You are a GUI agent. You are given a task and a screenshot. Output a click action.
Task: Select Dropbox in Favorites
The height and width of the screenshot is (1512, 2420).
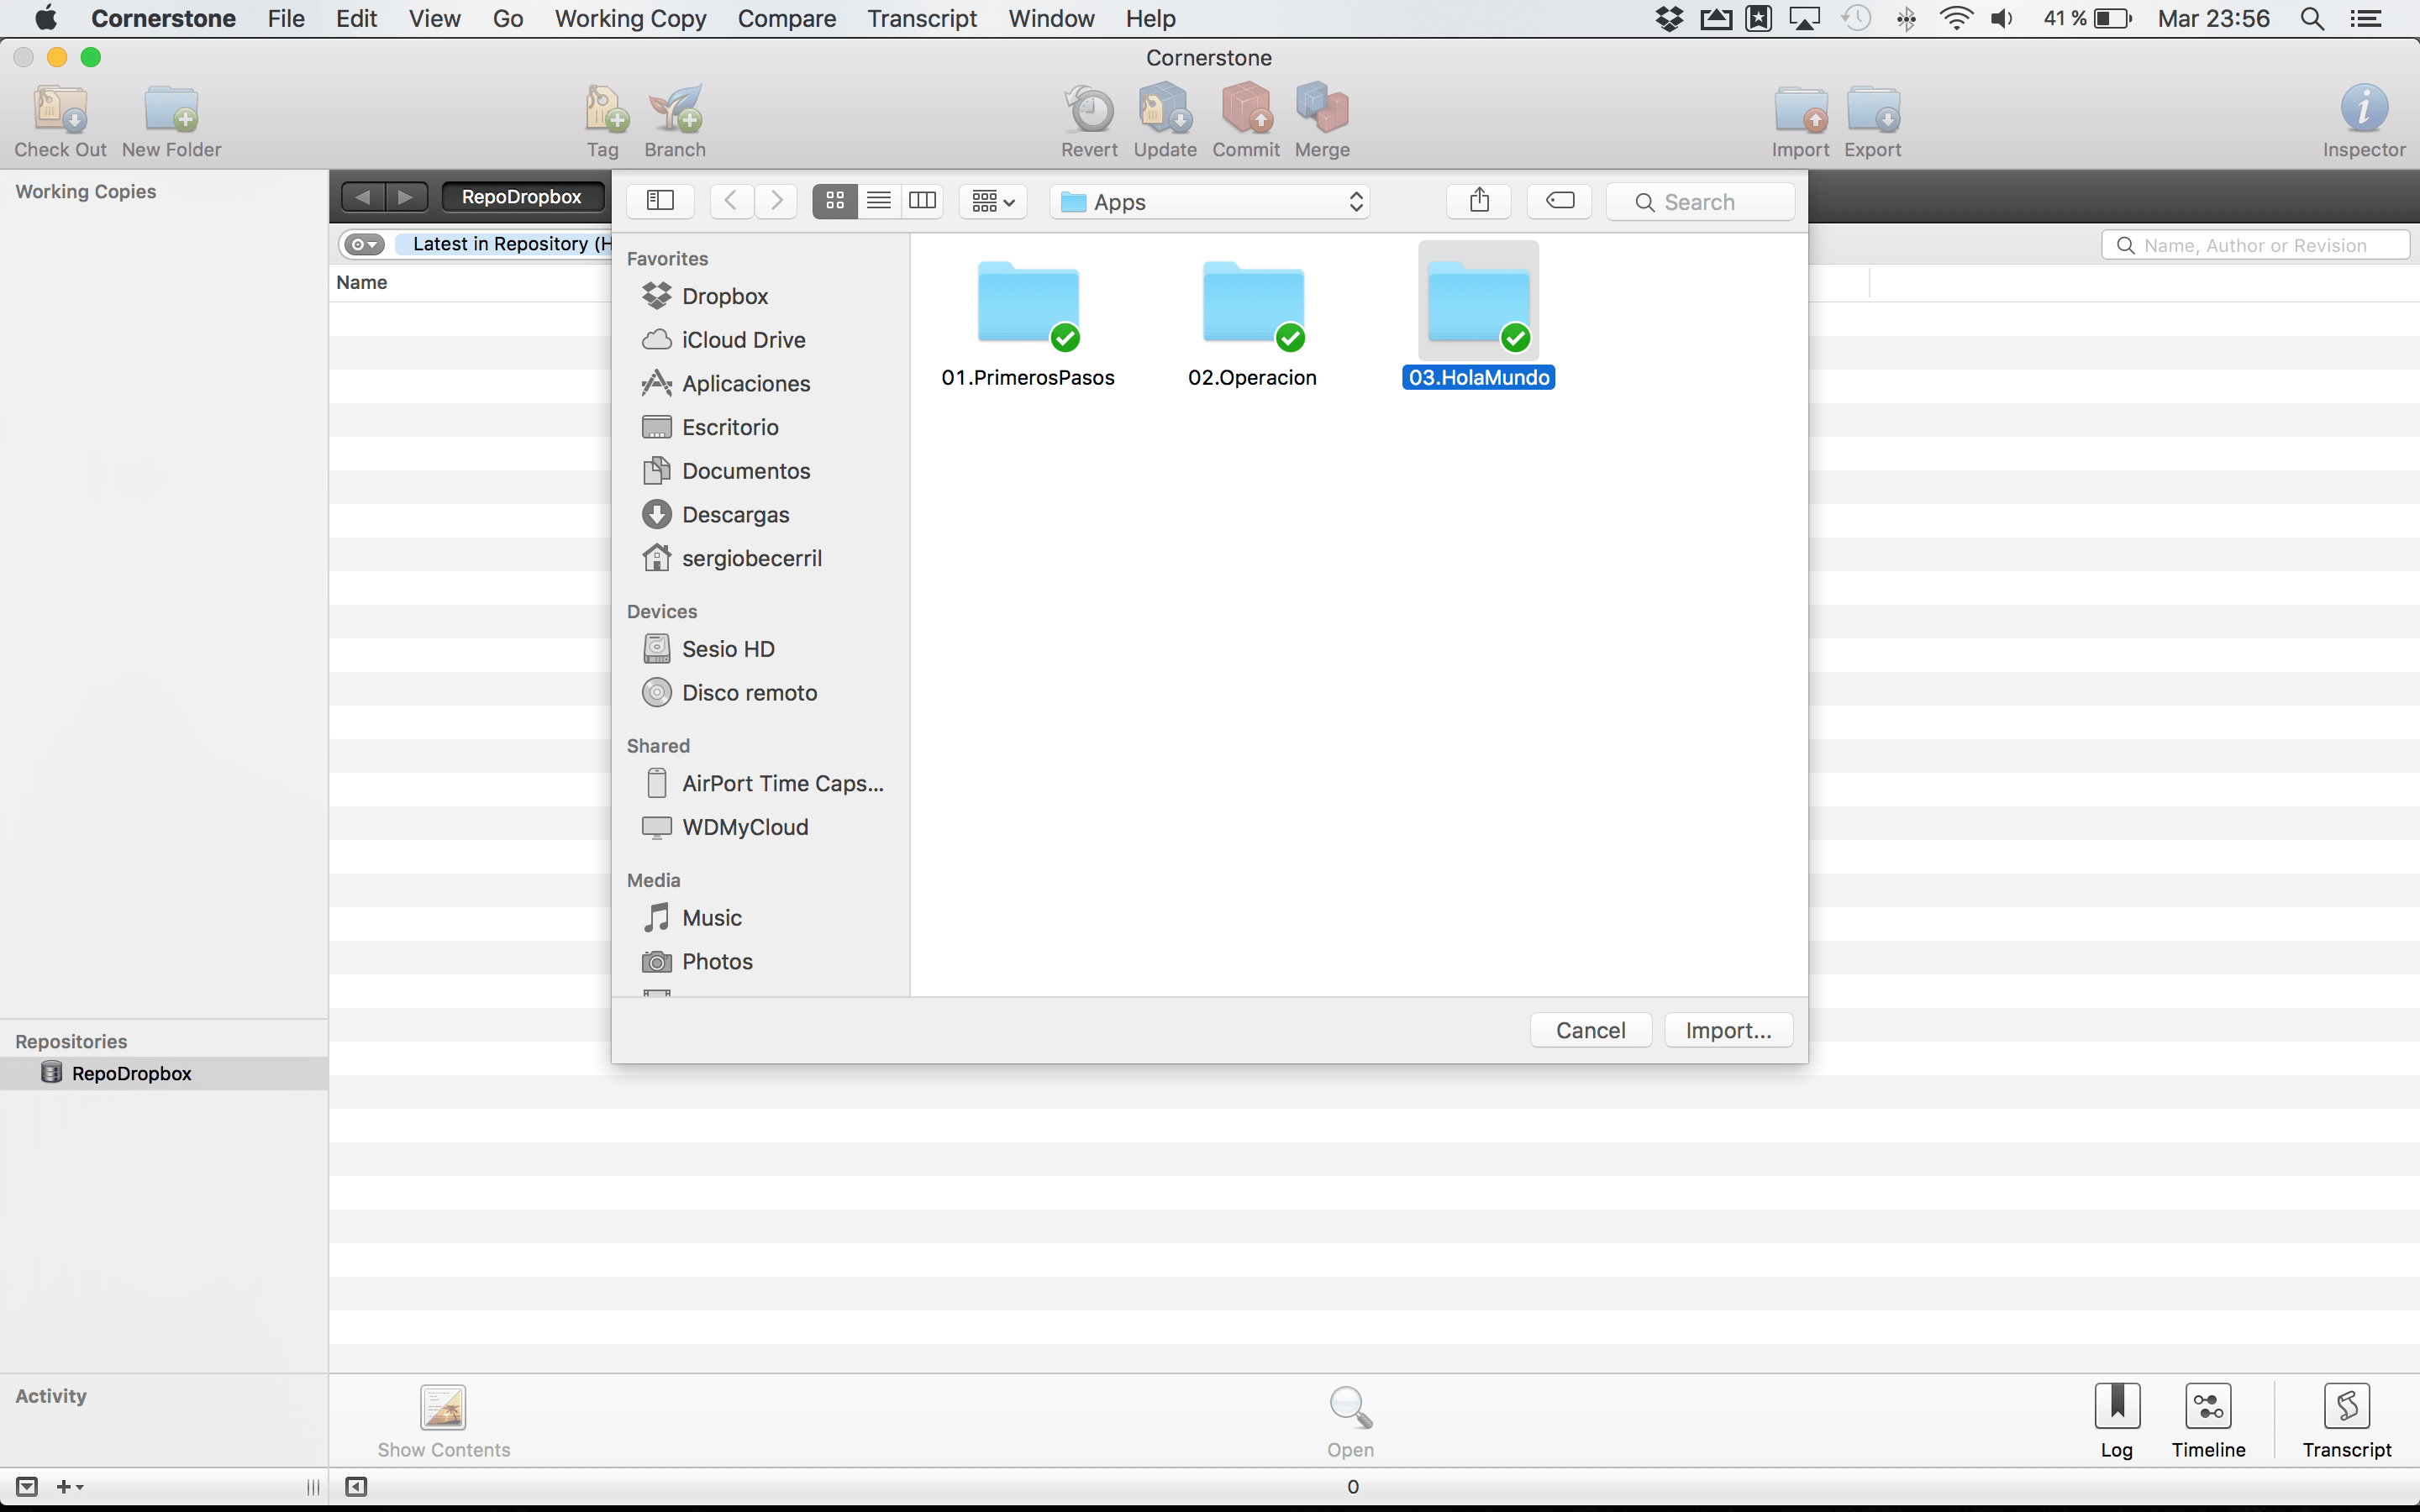click(724, 296)
